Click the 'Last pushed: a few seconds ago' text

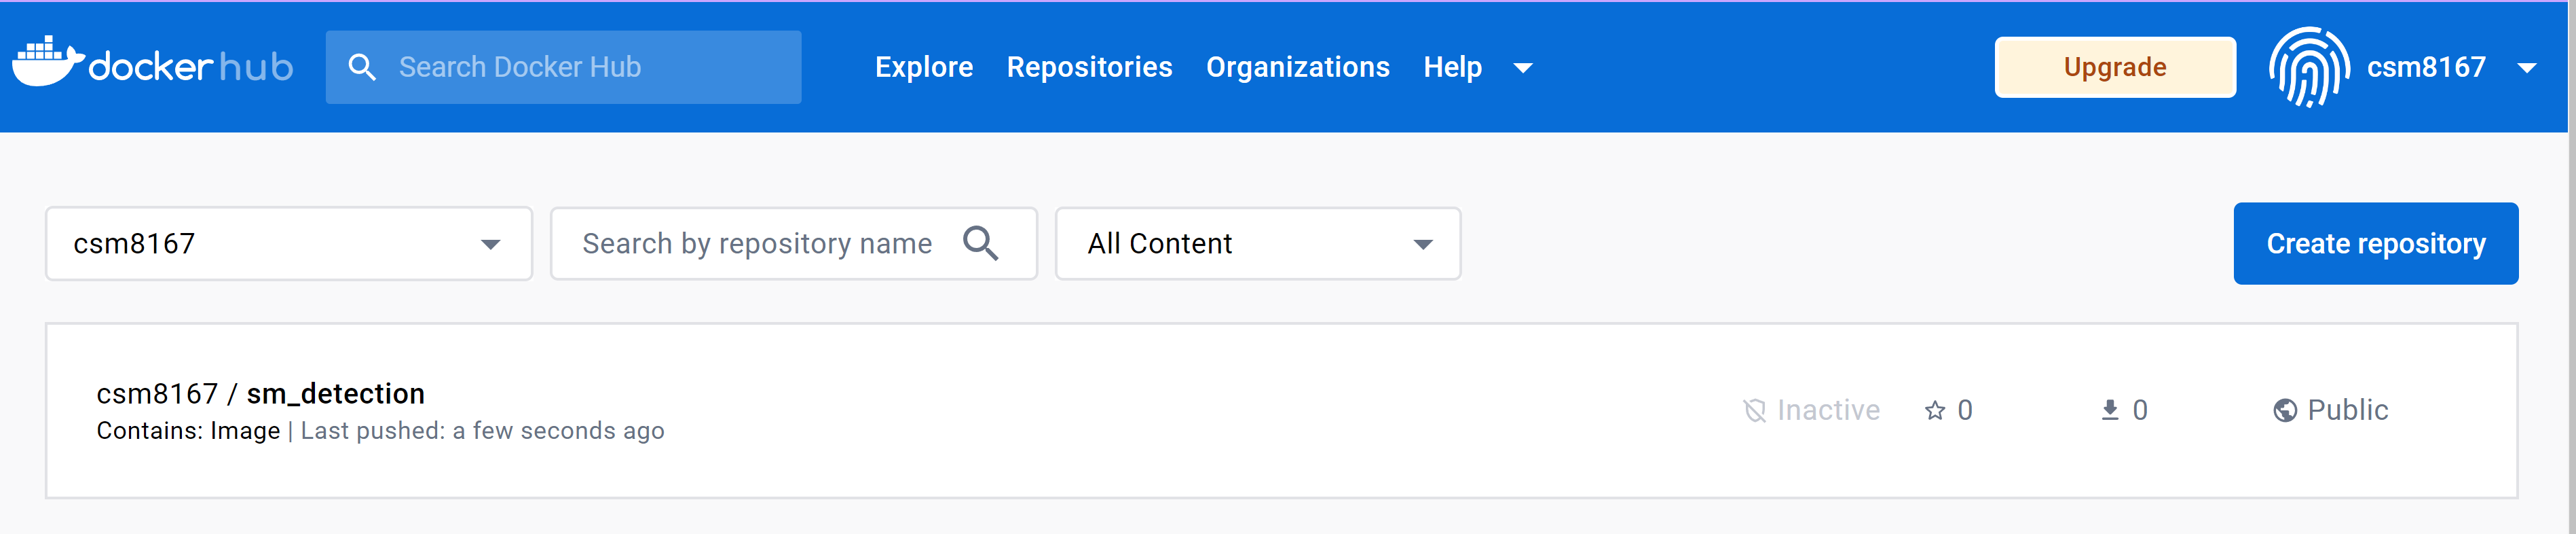[482, 431]
